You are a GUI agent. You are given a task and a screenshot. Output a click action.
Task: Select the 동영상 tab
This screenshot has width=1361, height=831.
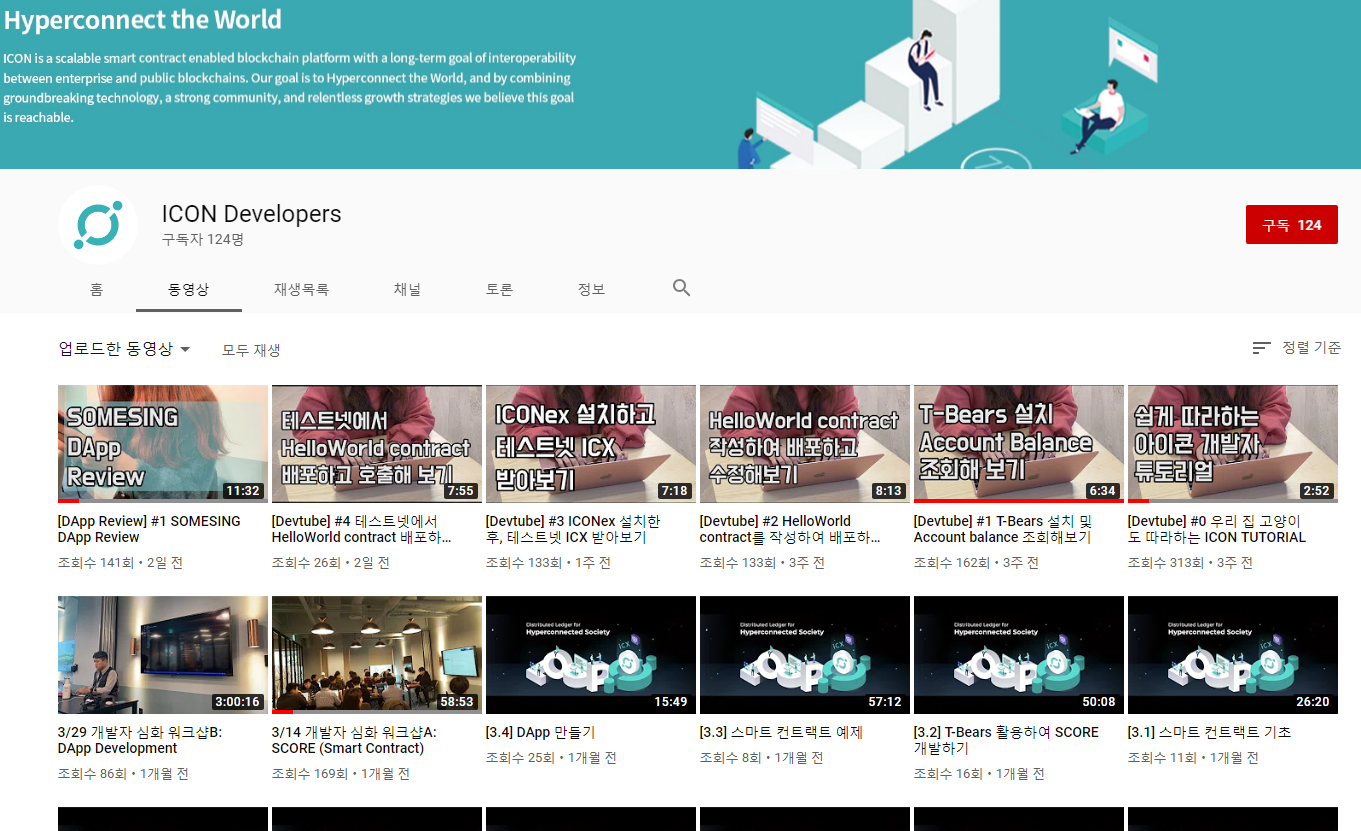coord(189,289)
